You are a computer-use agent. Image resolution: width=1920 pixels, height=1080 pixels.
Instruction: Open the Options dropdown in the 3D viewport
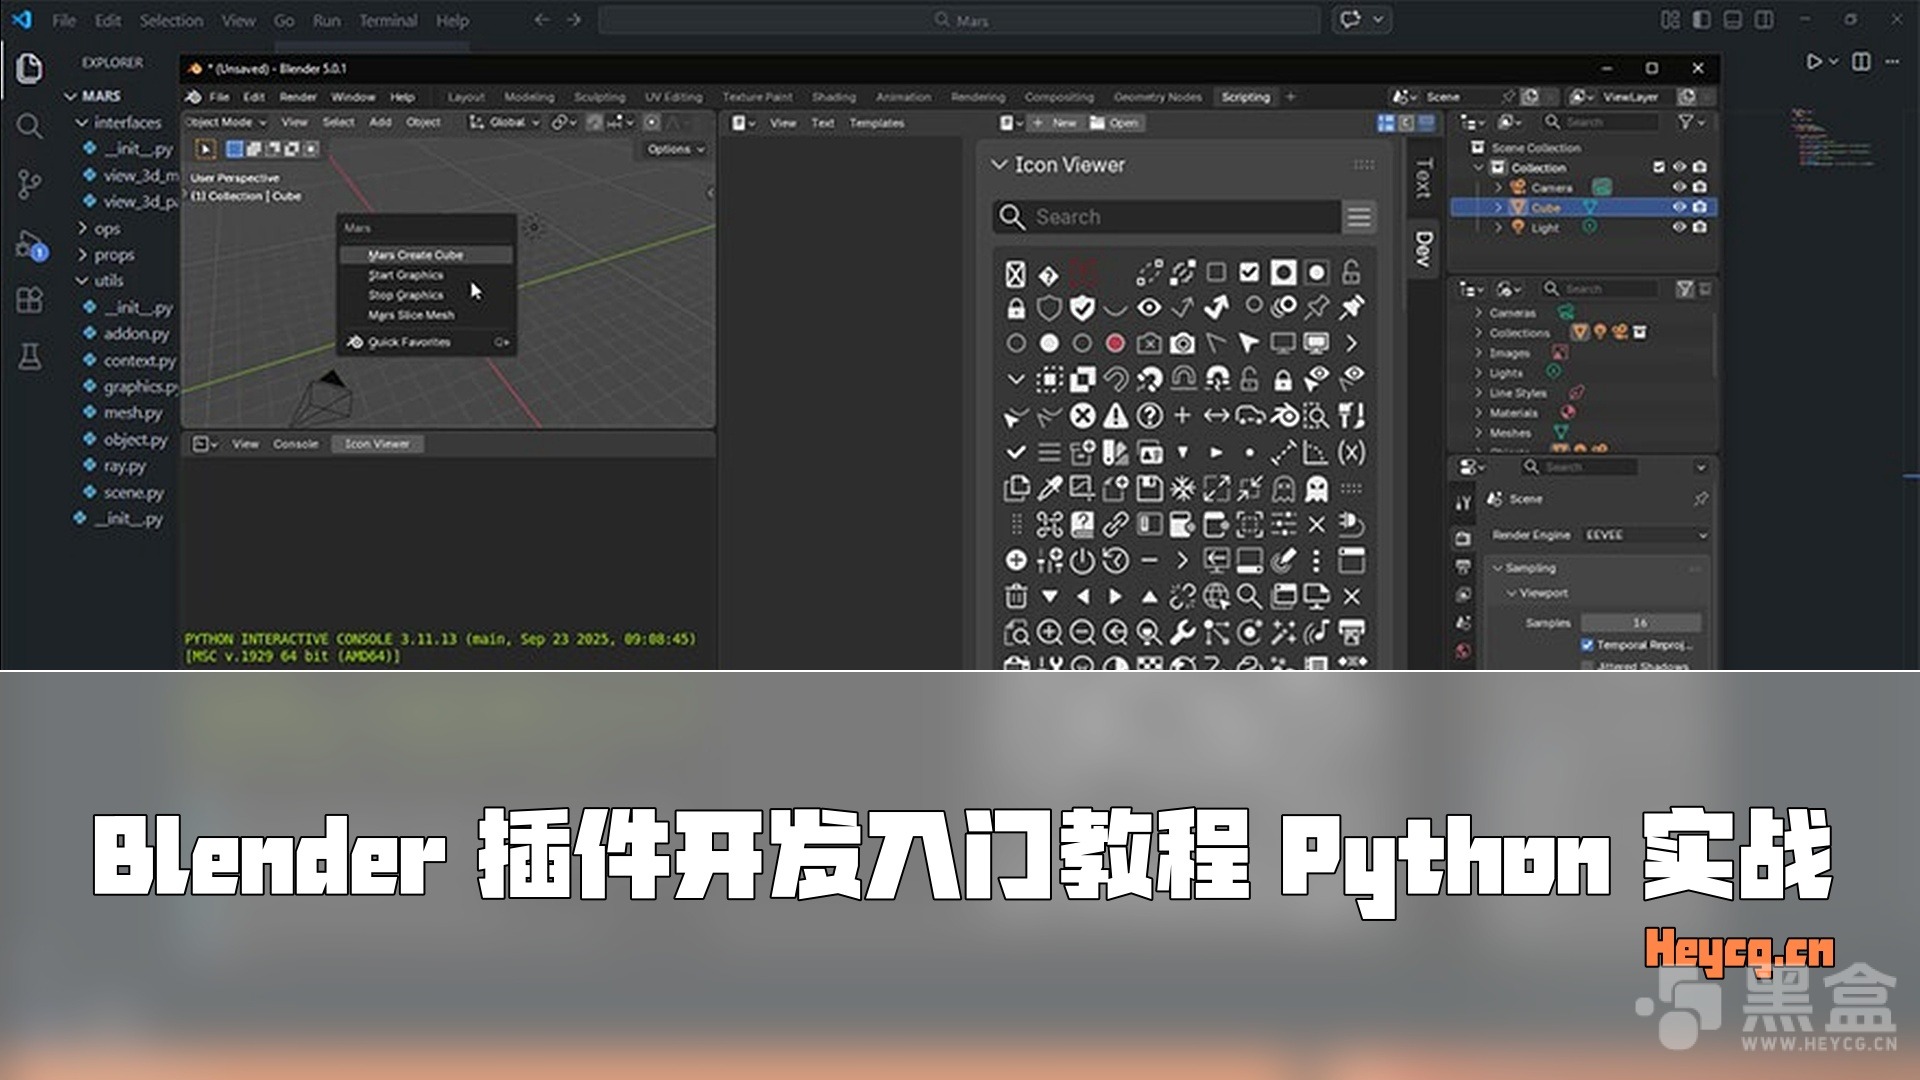pos(676,149)
